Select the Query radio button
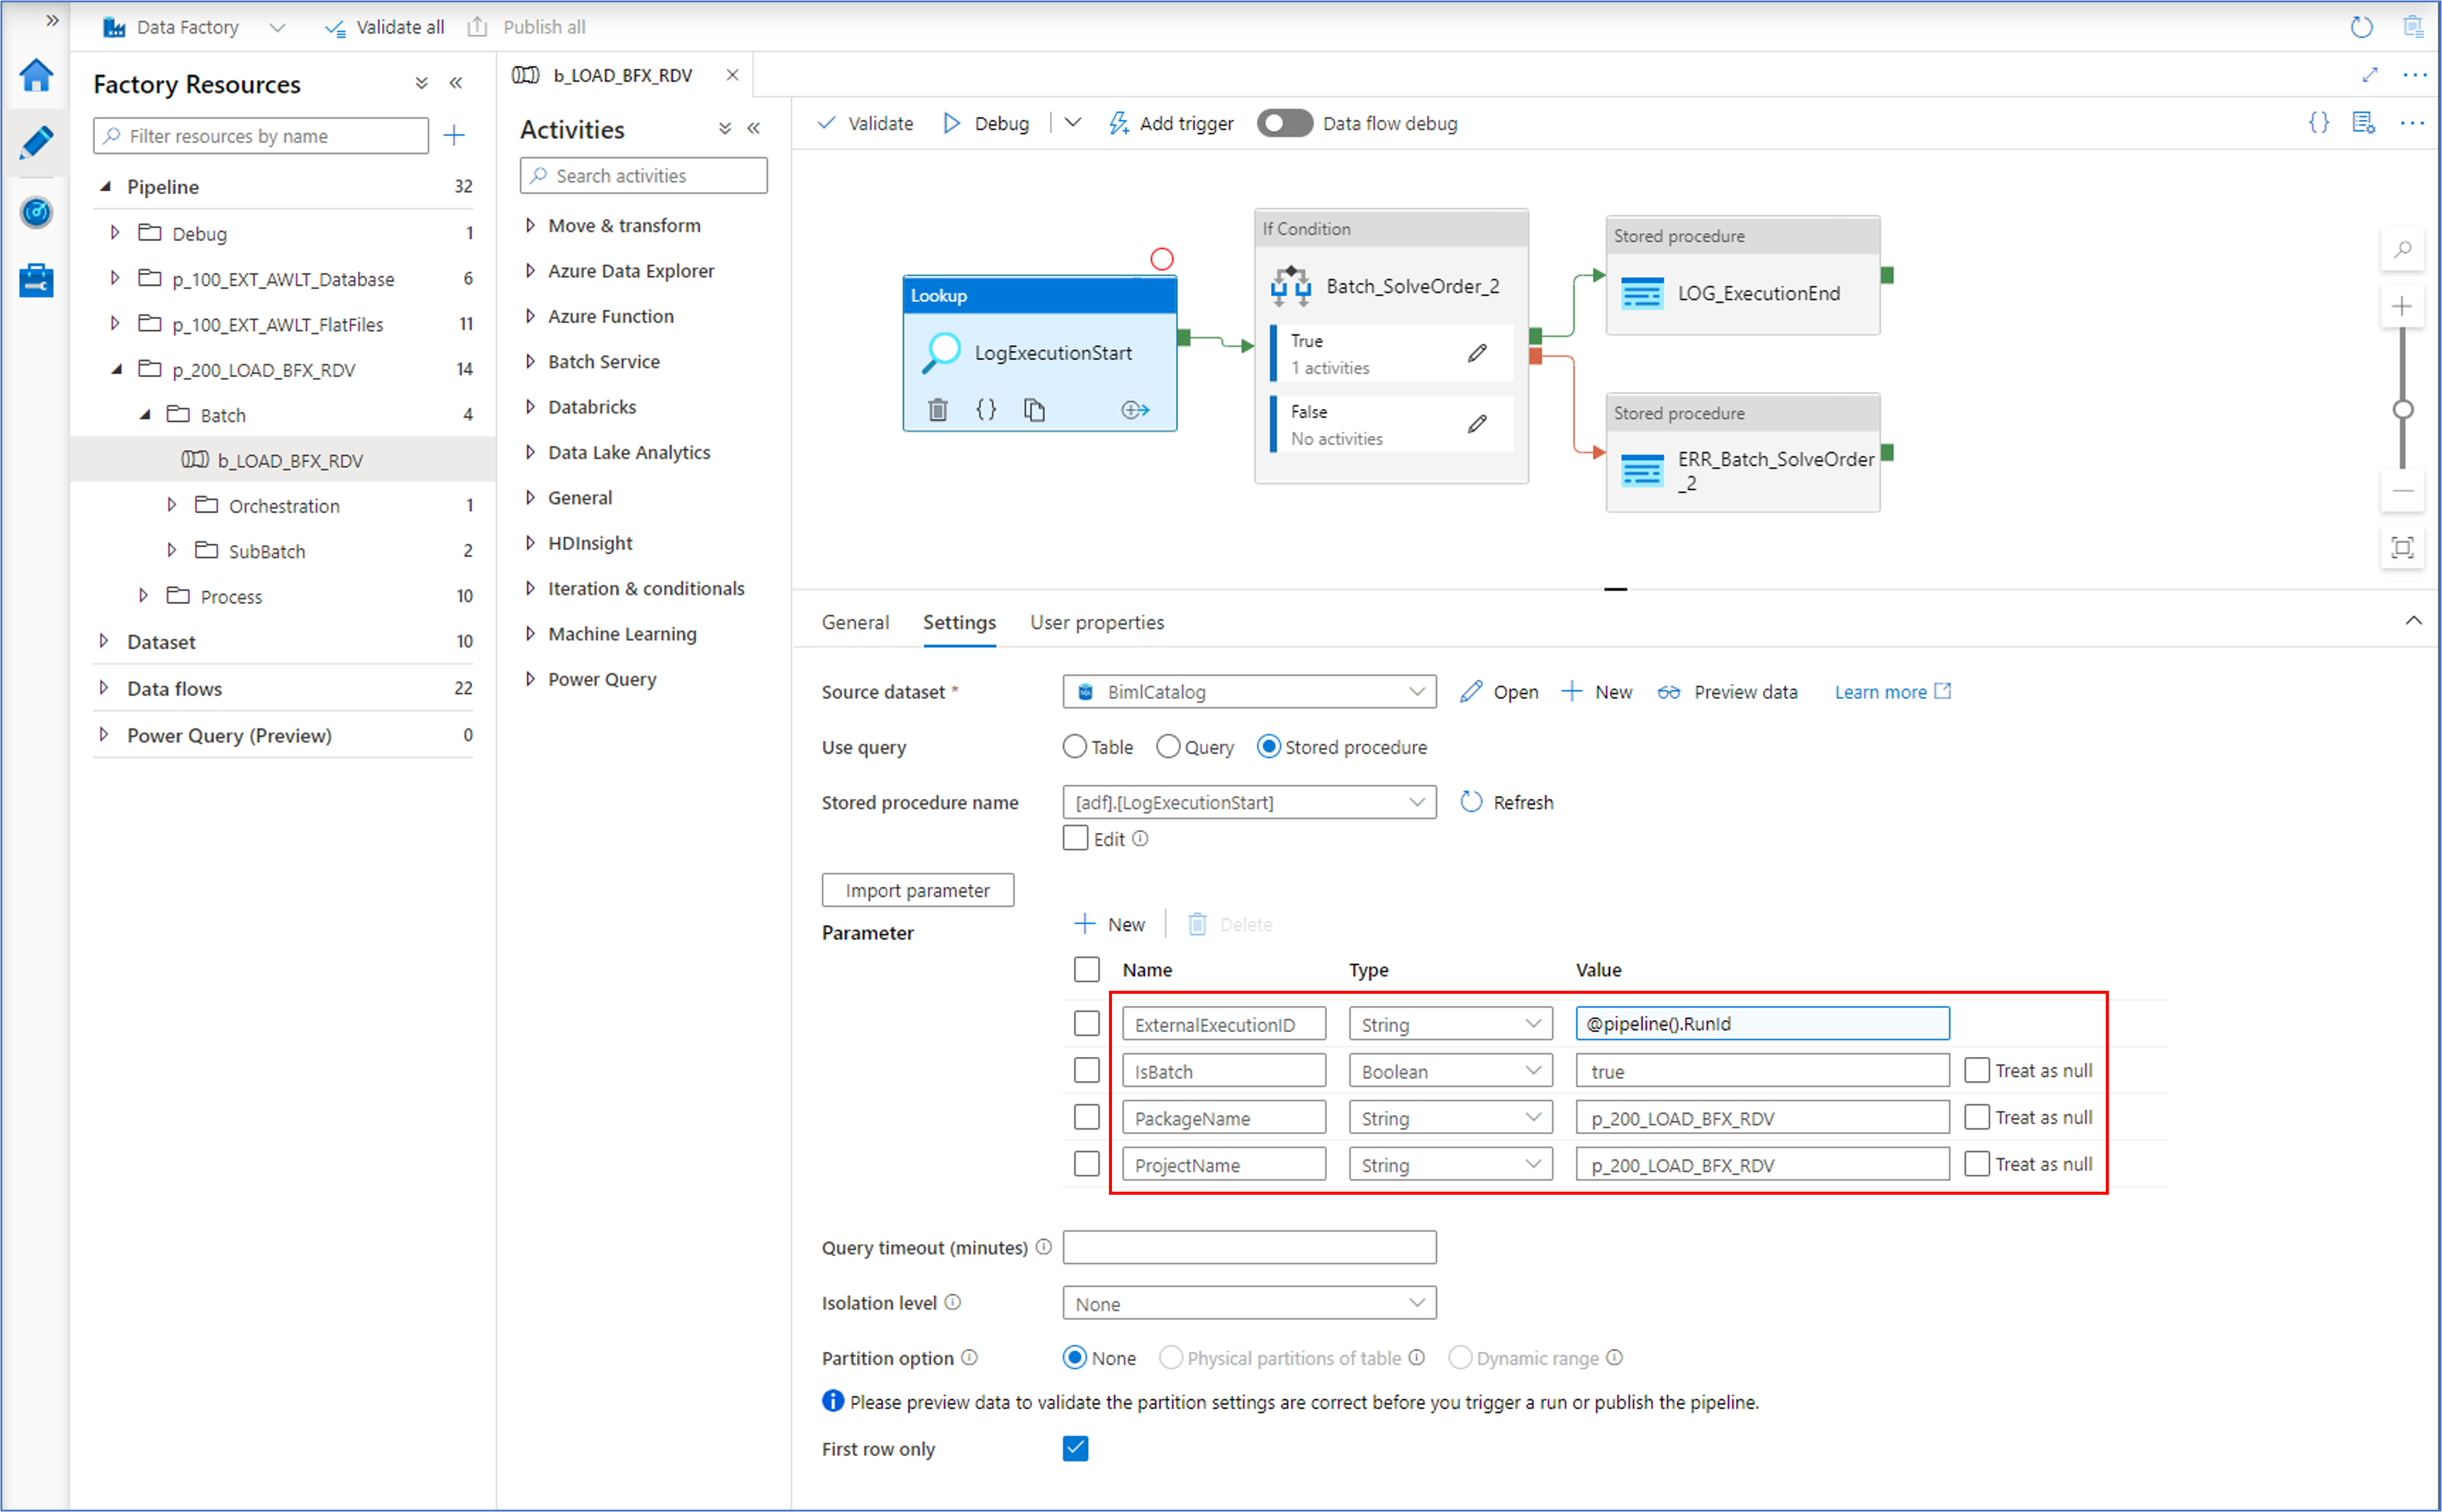This screenshot has height=1512, width=2442. point(1168,747)
